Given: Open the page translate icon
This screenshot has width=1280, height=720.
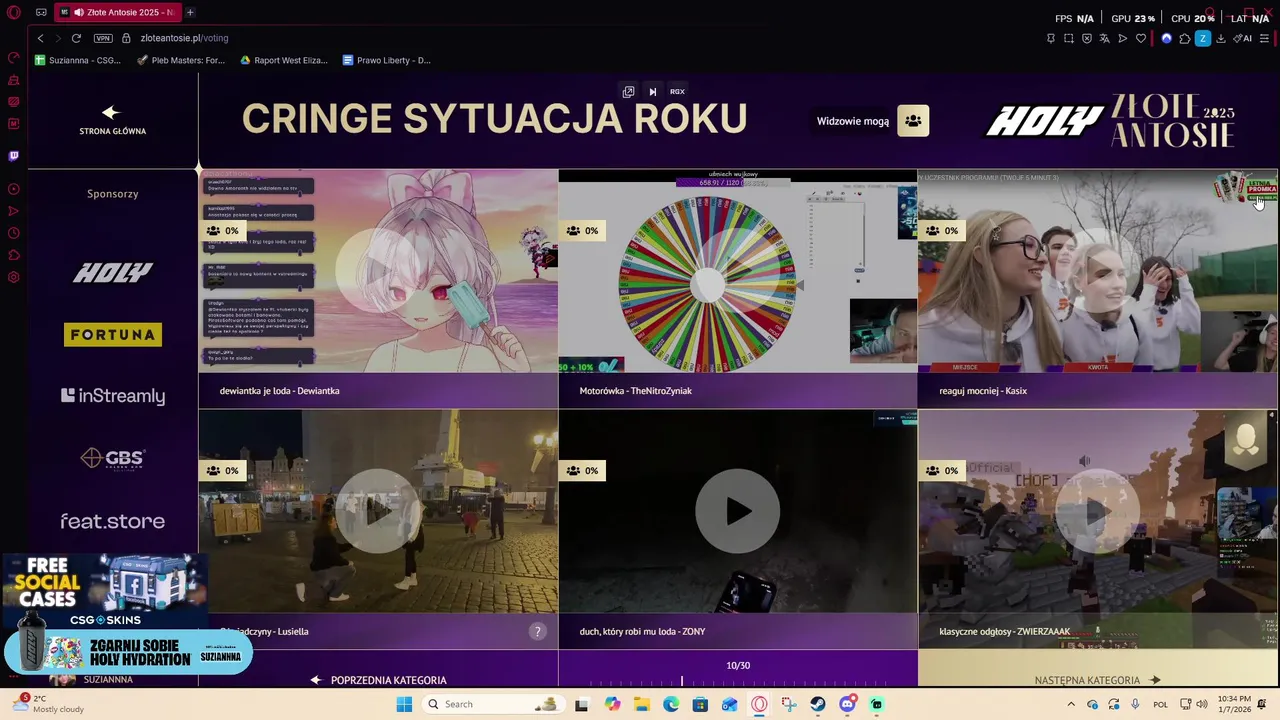Looking at the screenshot, I should click(x=1104, y=38).
